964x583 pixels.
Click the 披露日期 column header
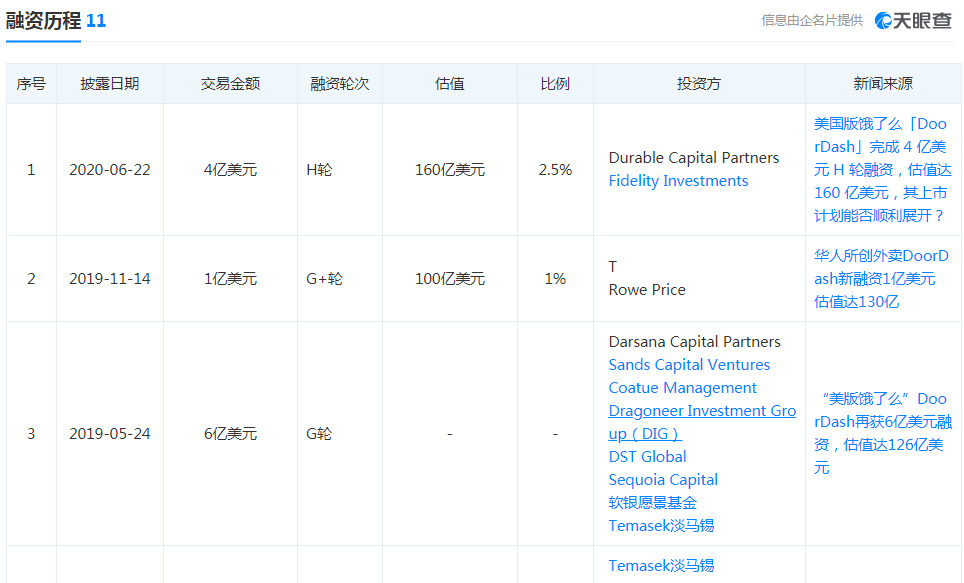pyautogui.click(x=110, y=84)
